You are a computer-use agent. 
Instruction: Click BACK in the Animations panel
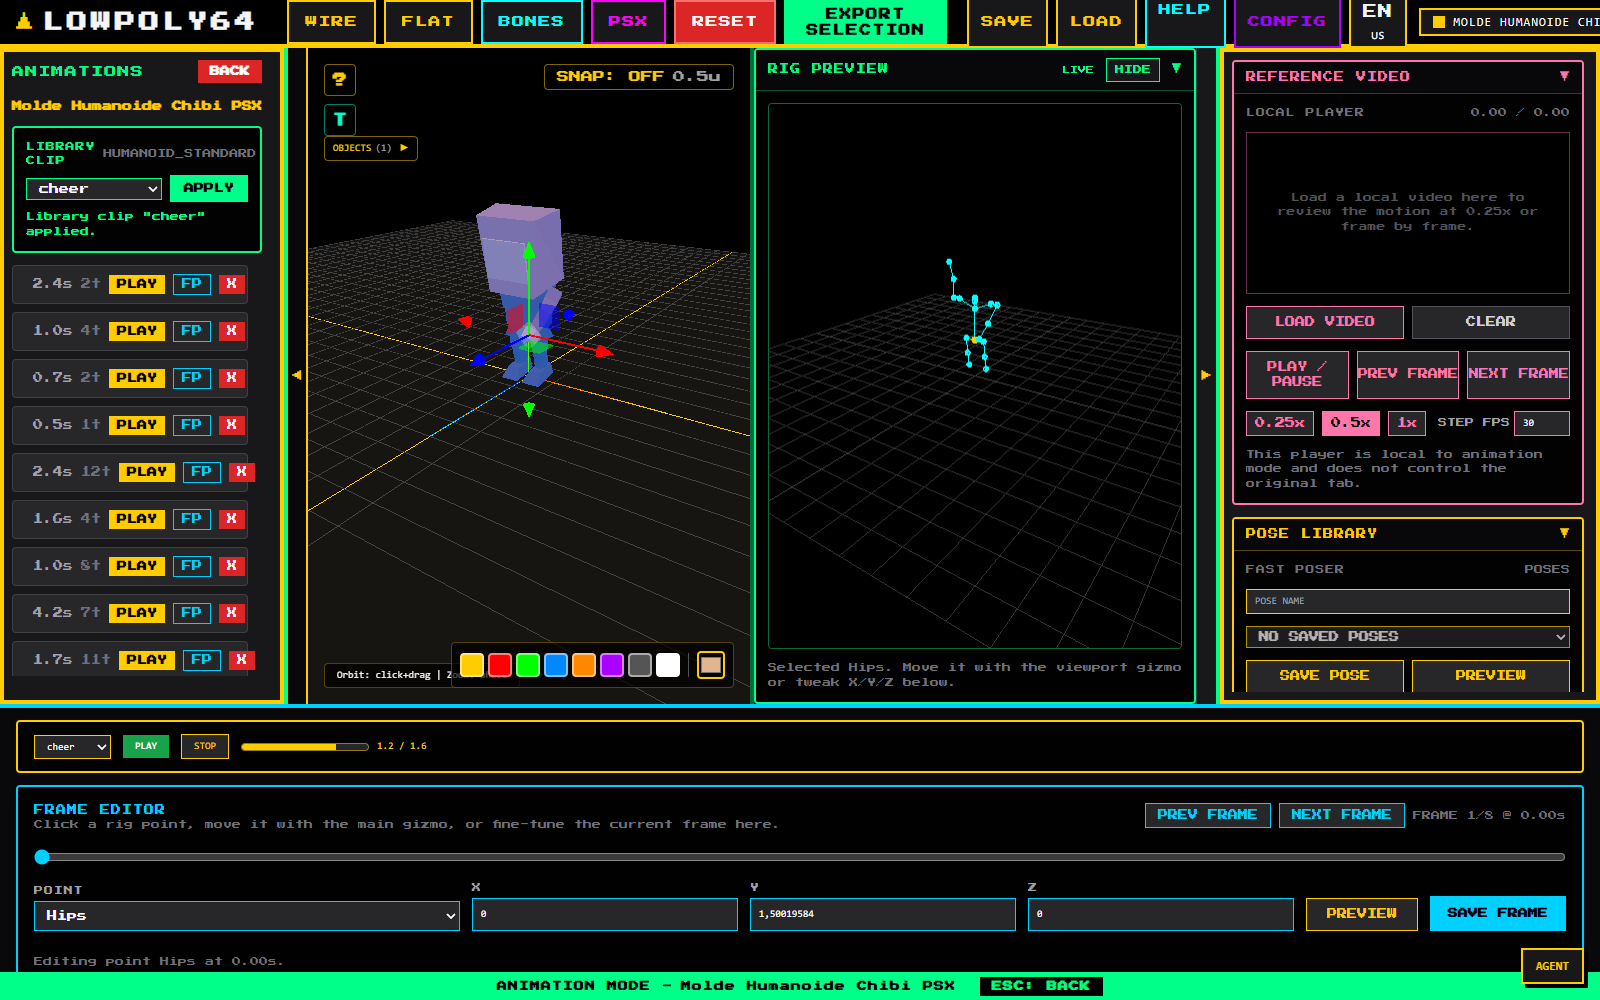(229, 71)
